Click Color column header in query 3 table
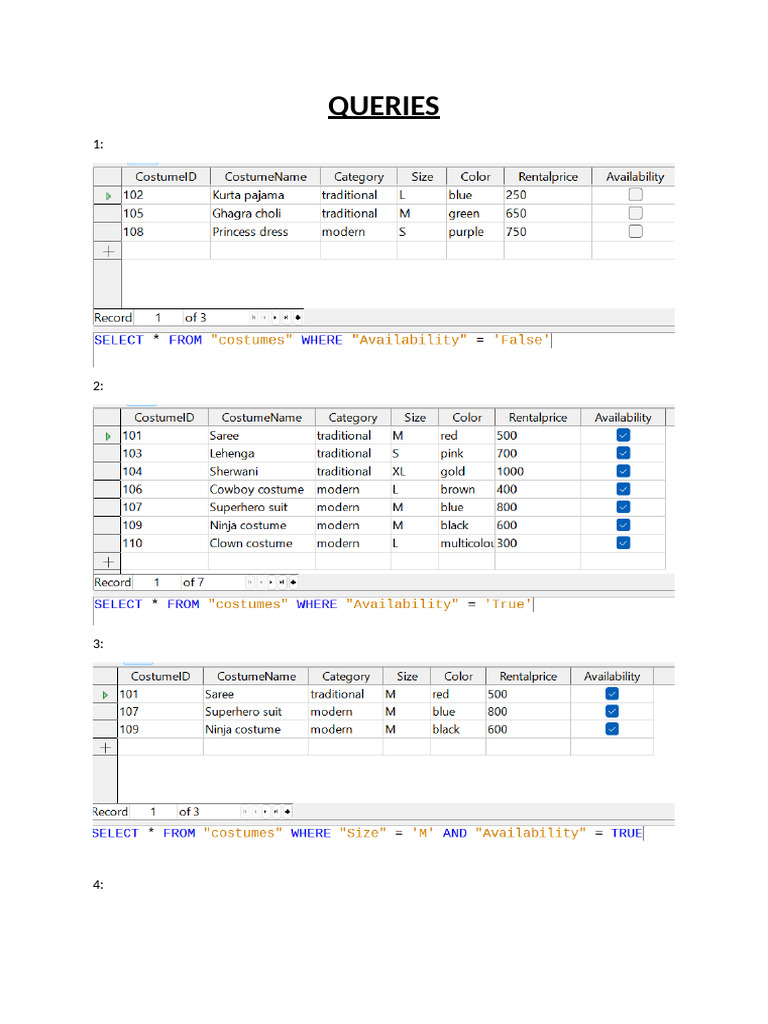 point(458,677)
